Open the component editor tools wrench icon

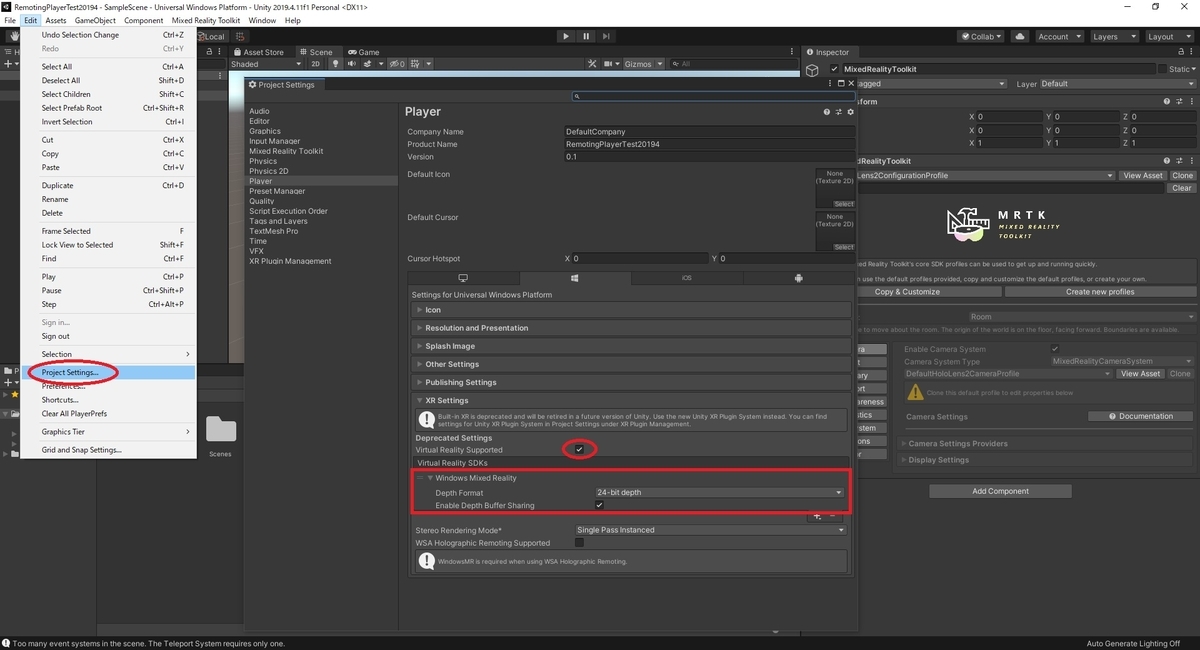click(x=592, y=64)
